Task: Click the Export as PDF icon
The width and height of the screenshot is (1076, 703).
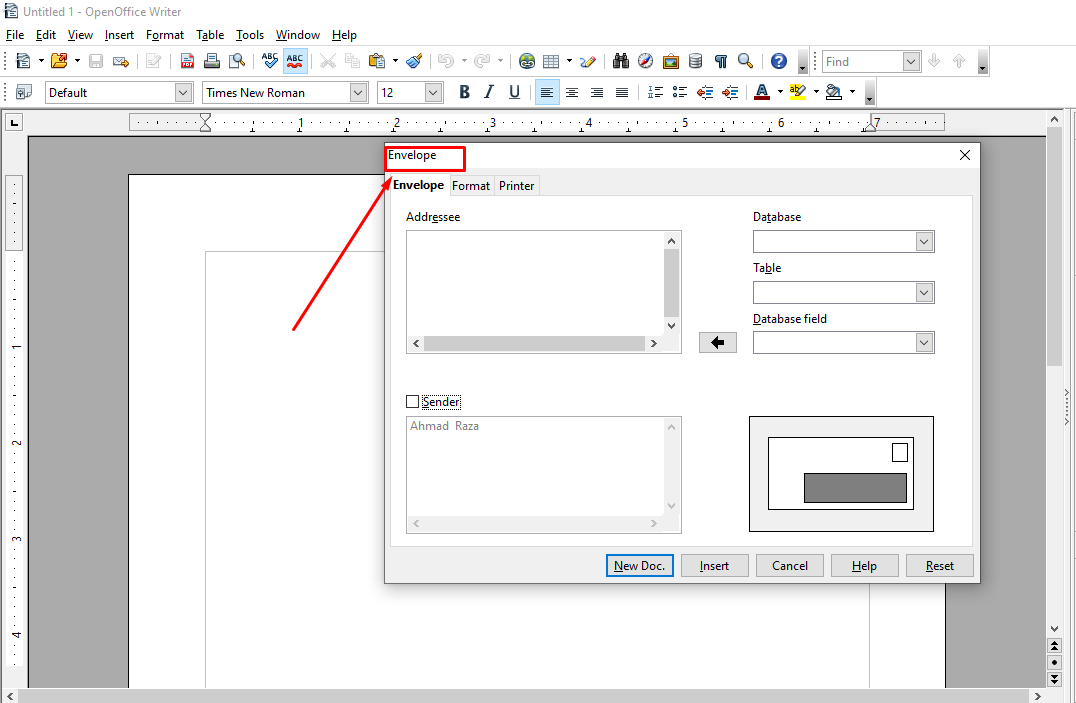Action: coord(187,61)
